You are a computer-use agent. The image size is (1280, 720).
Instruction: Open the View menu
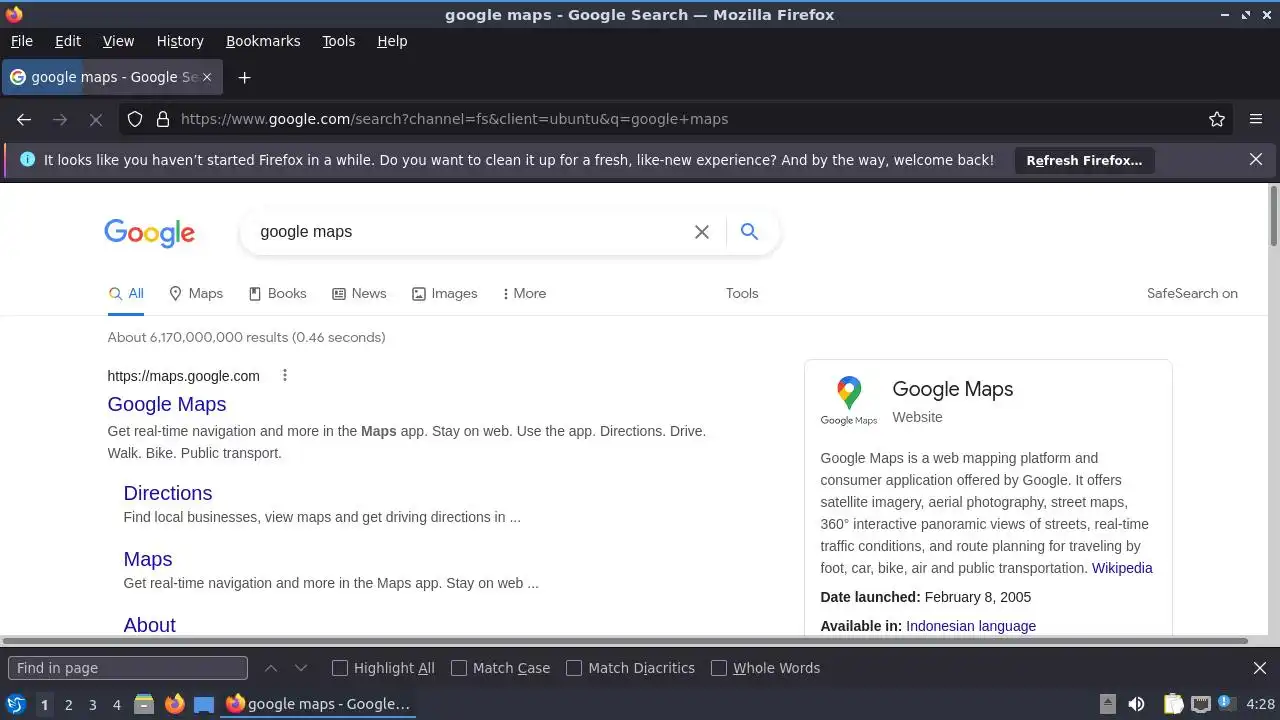point(118,41)
